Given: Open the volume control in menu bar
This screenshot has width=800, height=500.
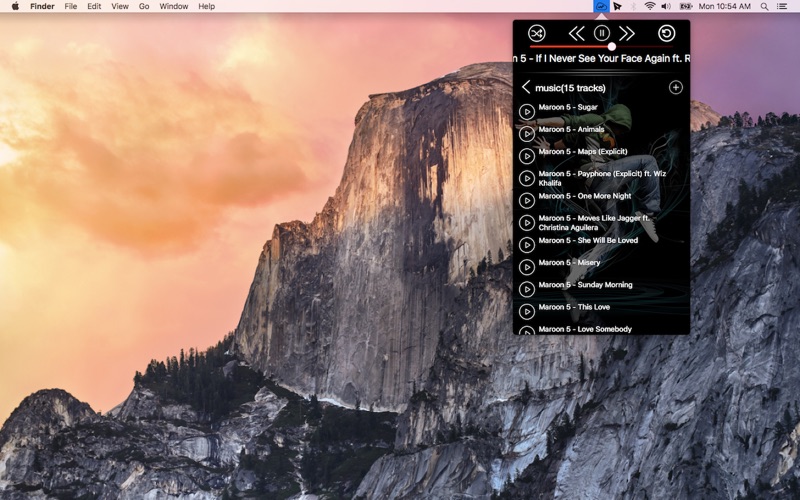Looking at the screenshot, I should (666, 6).
